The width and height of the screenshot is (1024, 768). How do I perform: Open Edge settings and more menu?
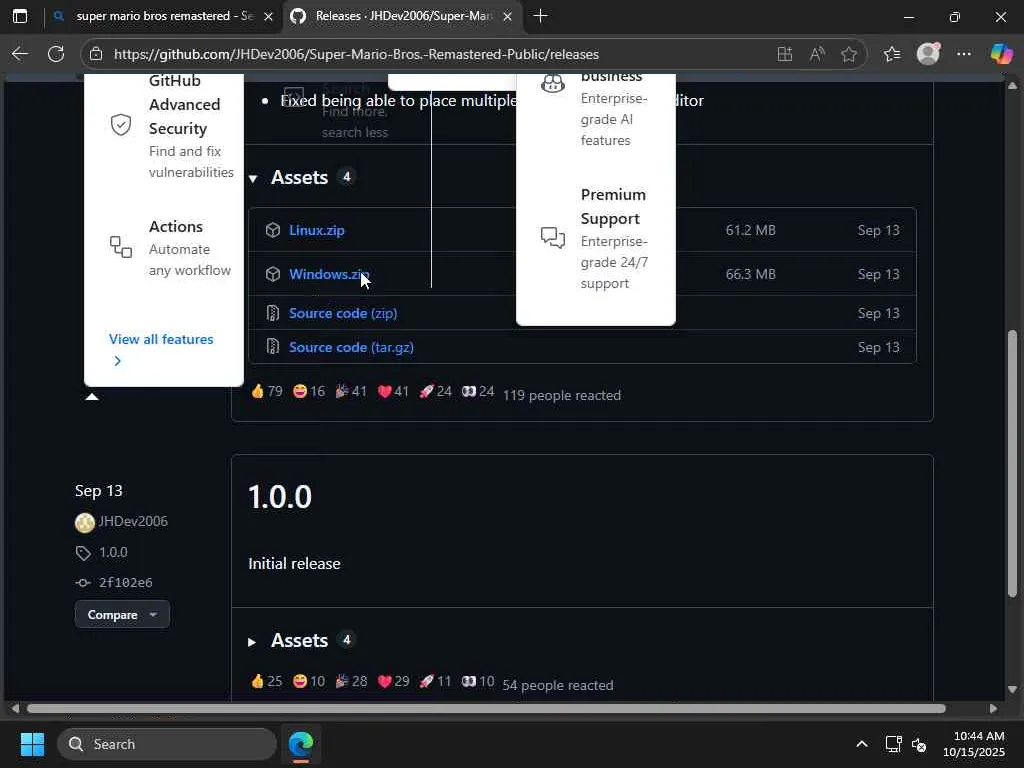point(964,54)
